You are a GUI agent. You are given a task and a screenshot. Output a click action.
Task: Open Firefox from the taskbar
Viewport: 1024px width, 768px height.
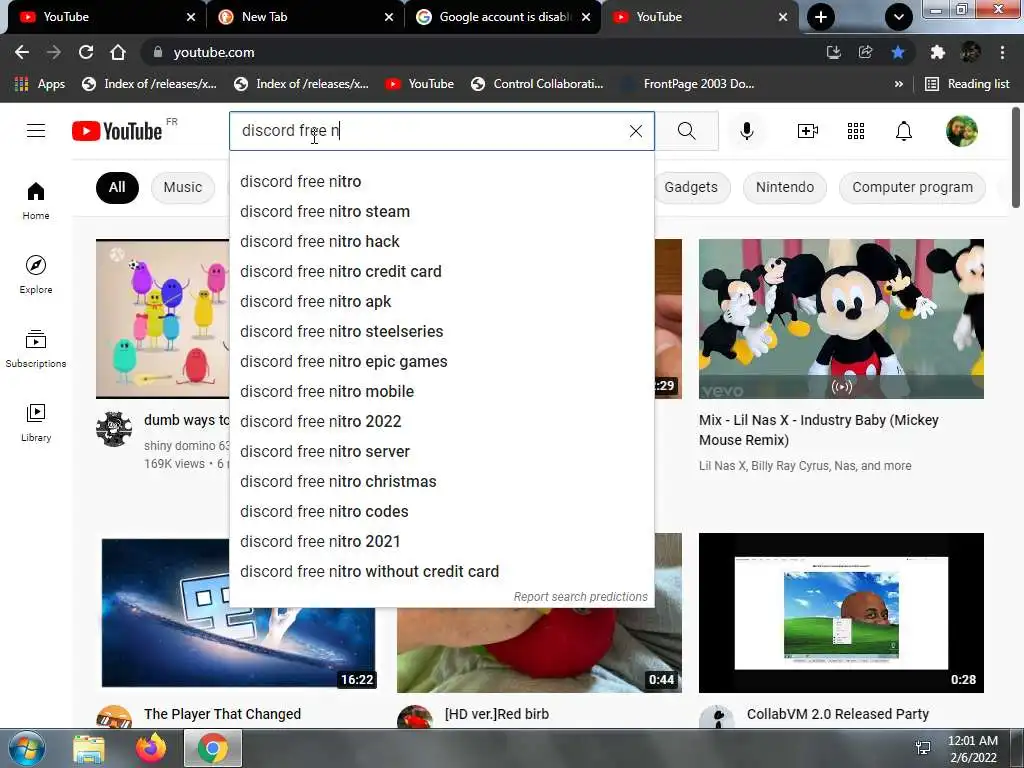click(x=151, y=748)
